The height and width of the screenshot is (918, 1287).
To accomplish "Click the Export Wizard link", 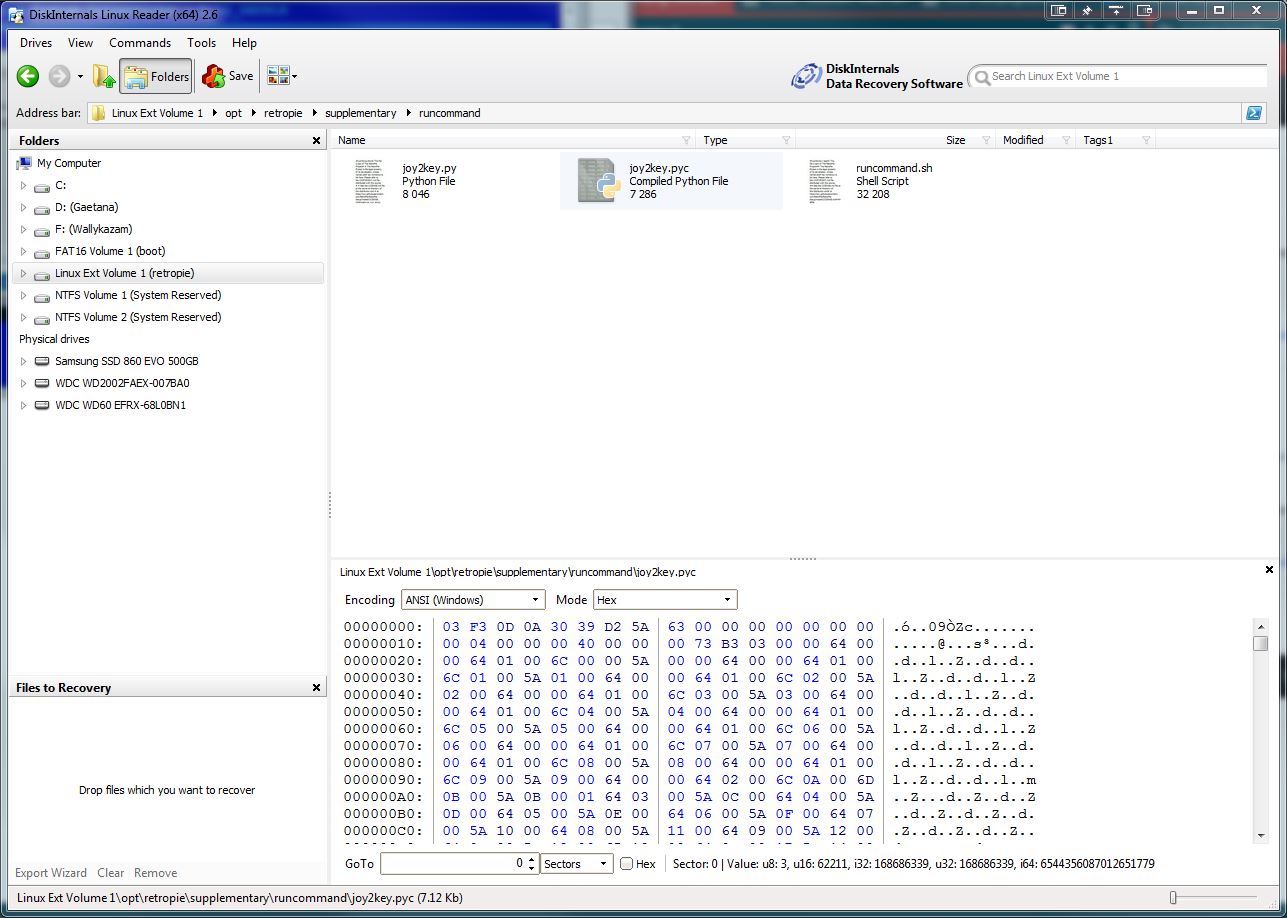I will (51, 873).
